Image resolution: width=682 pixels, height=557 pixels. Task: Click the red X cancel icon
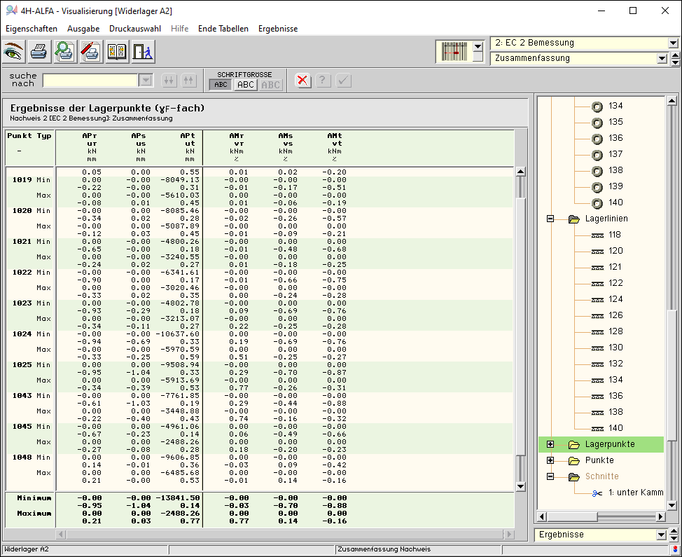303,80
